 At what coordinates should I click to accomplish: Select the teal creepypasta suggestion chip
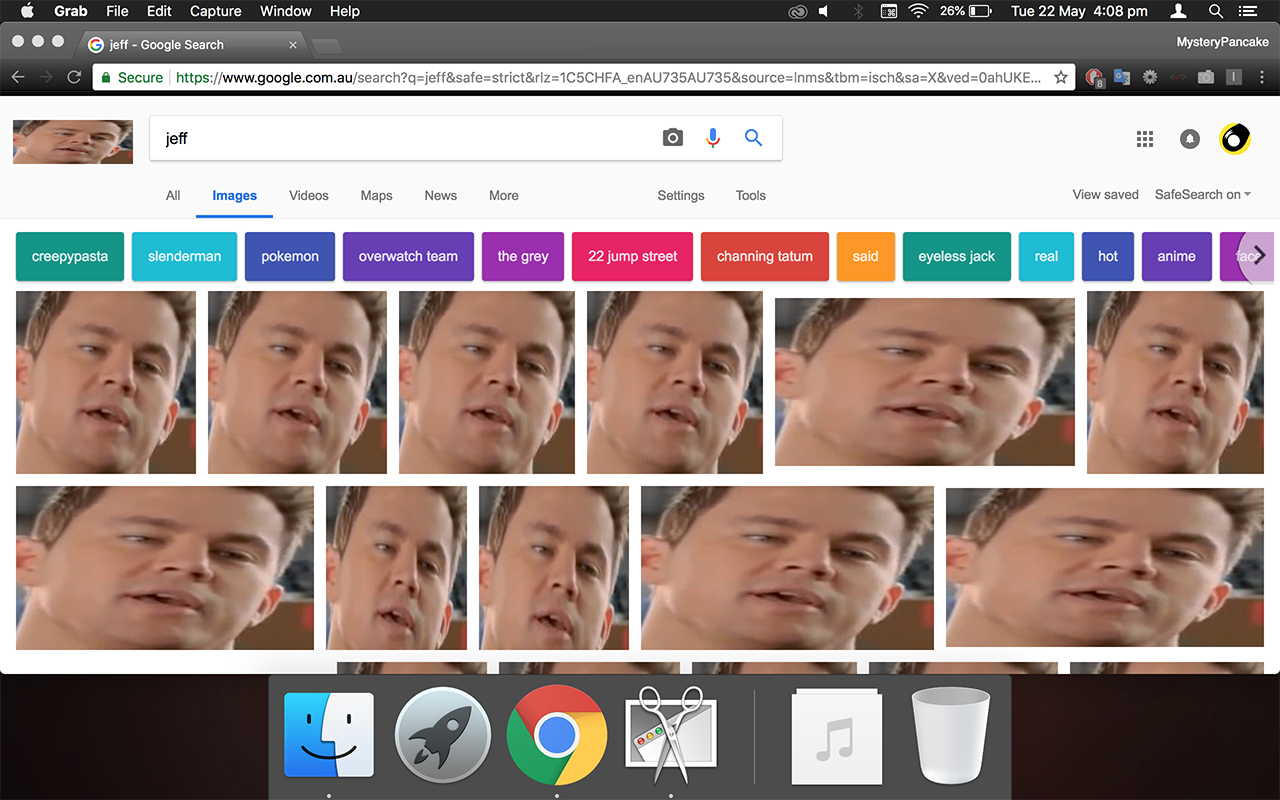69,256
